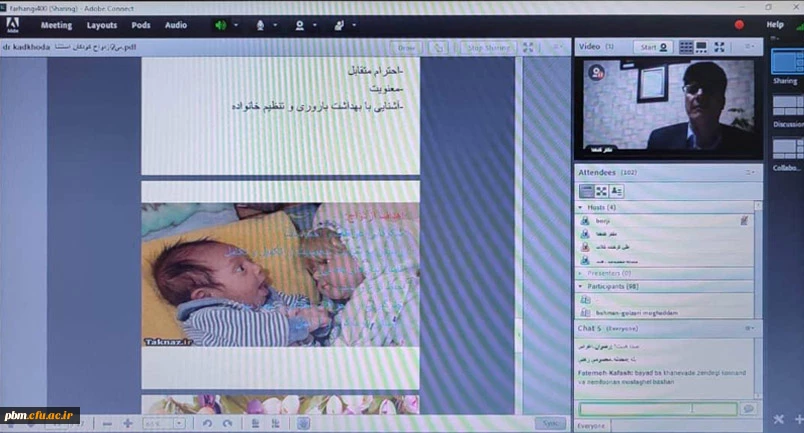Click the Stop Sharing button

488,47
